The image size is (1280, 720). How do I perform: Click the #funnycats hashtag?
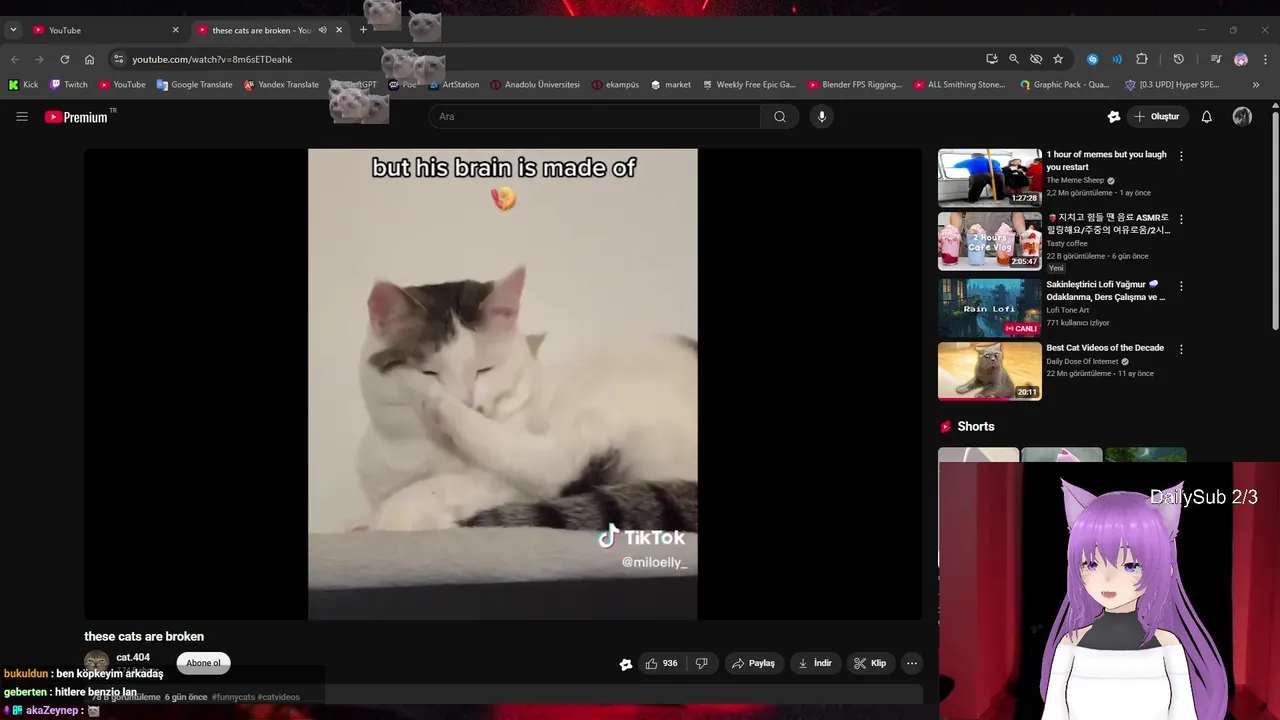233,697
